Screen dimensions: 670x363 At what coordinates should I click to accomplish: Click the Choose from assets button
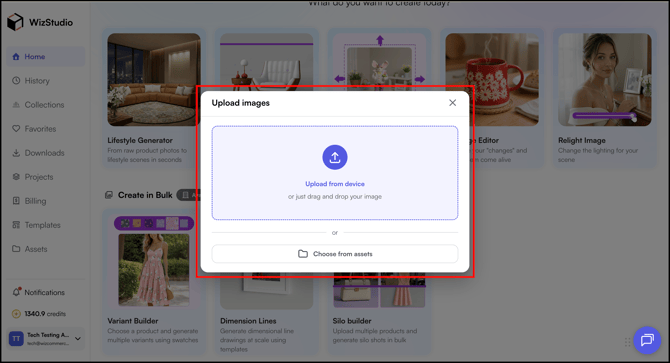tap(335, 254)
